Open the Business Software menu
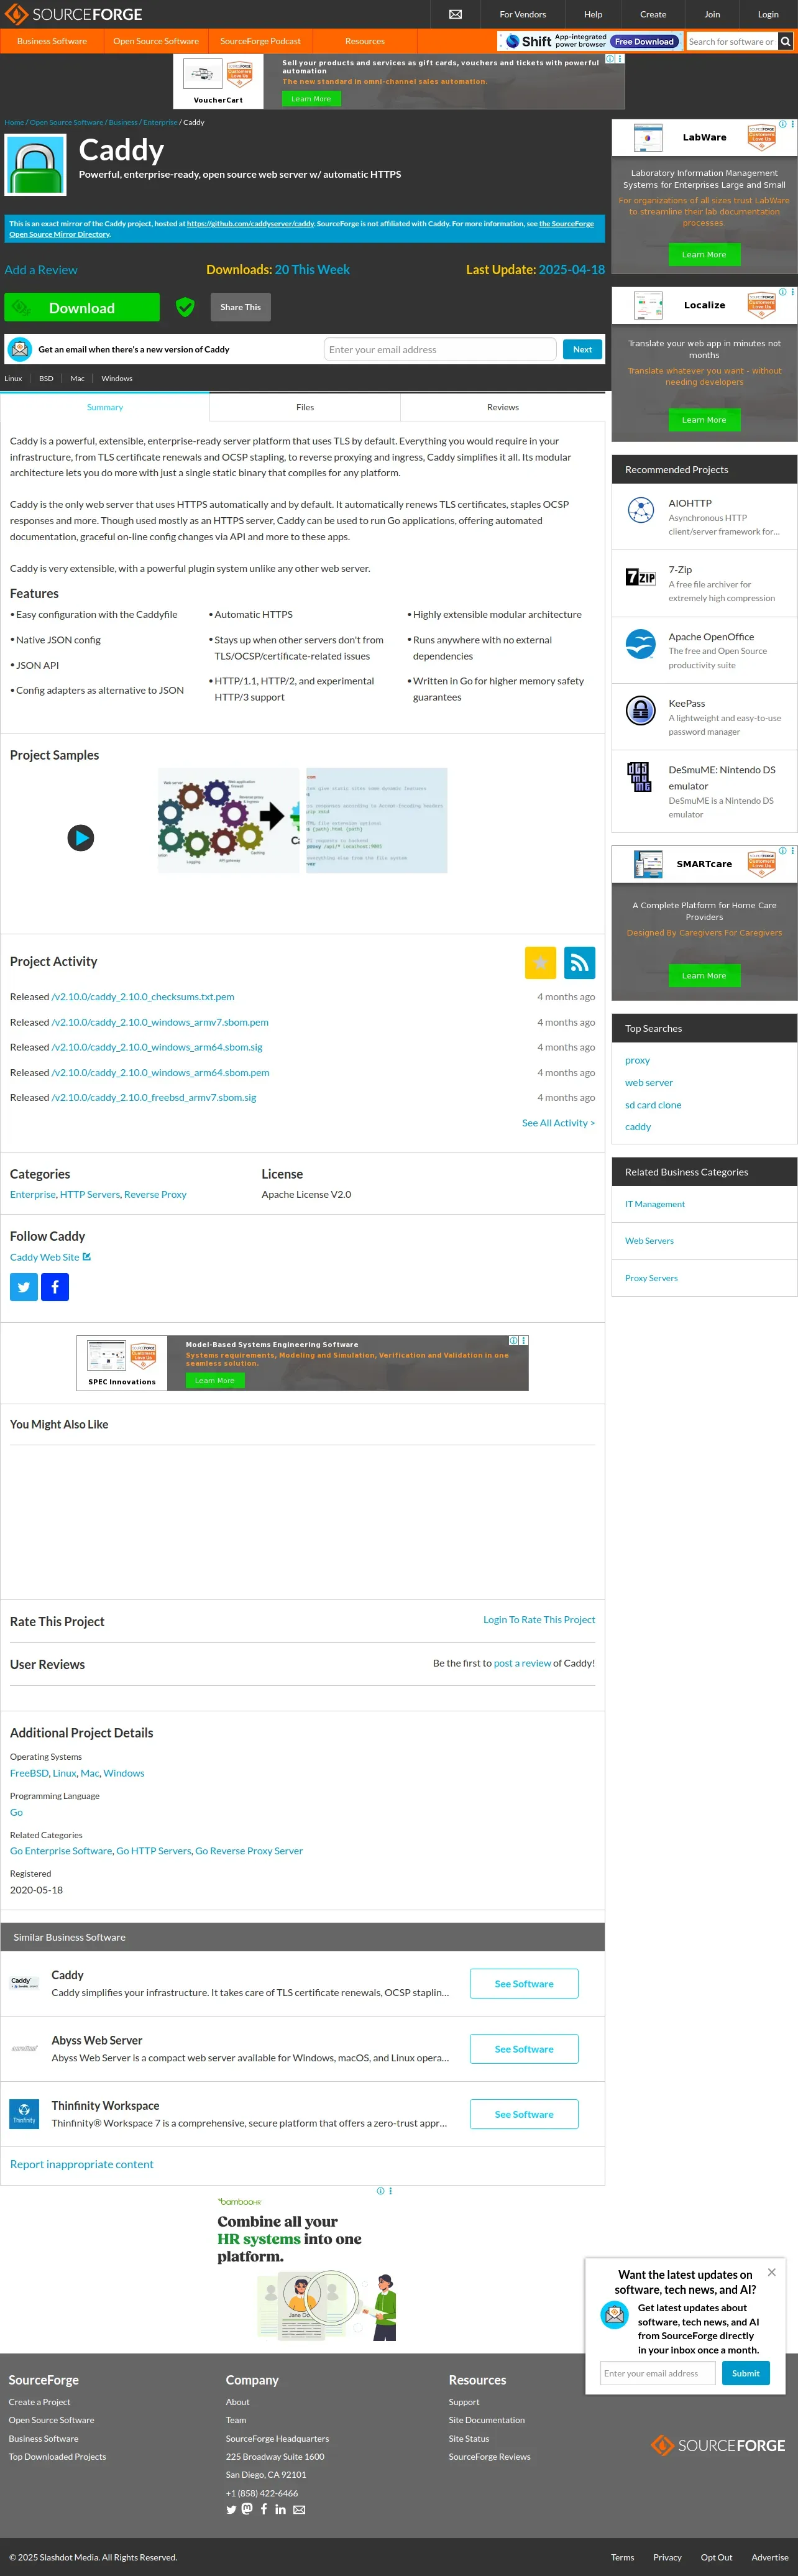Image resolution: width=798 pixels, height=2576 pixels. point(52,41)
